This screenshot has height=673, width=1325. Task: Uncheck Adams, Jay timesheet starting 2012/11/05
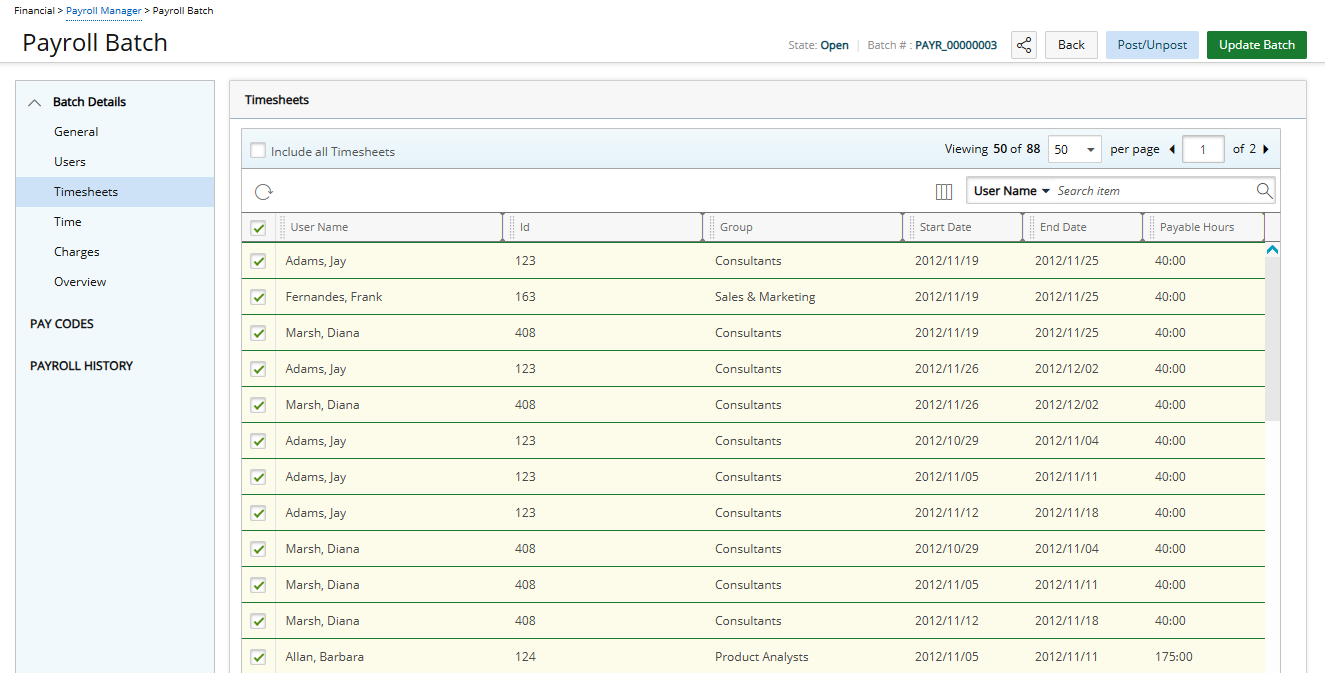[258, 477]
